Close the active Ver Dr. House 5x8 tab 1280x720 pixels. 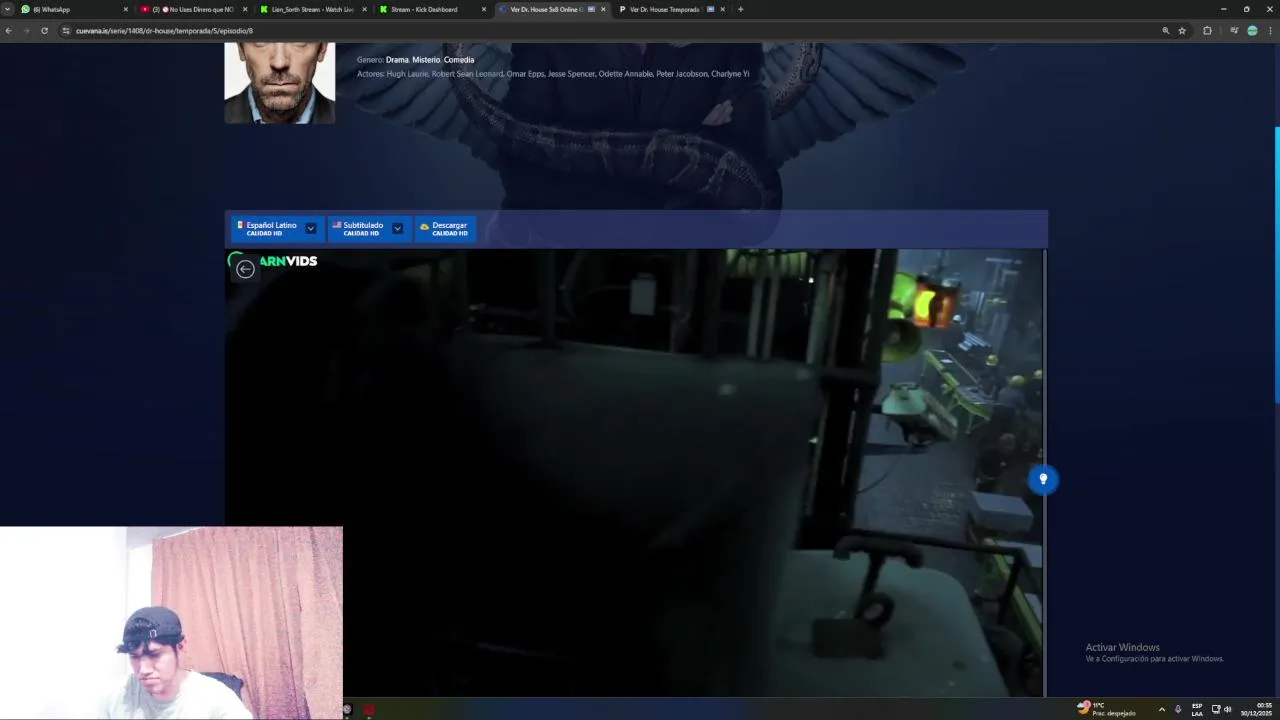point(603,9)
